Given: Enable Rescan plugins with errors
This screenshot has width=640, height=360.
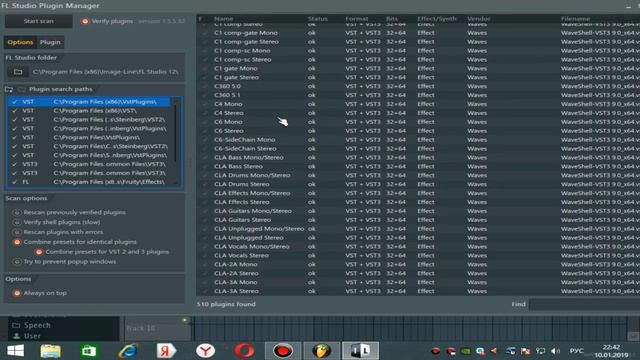Looking at the screenshot, I should pos(17,232).
